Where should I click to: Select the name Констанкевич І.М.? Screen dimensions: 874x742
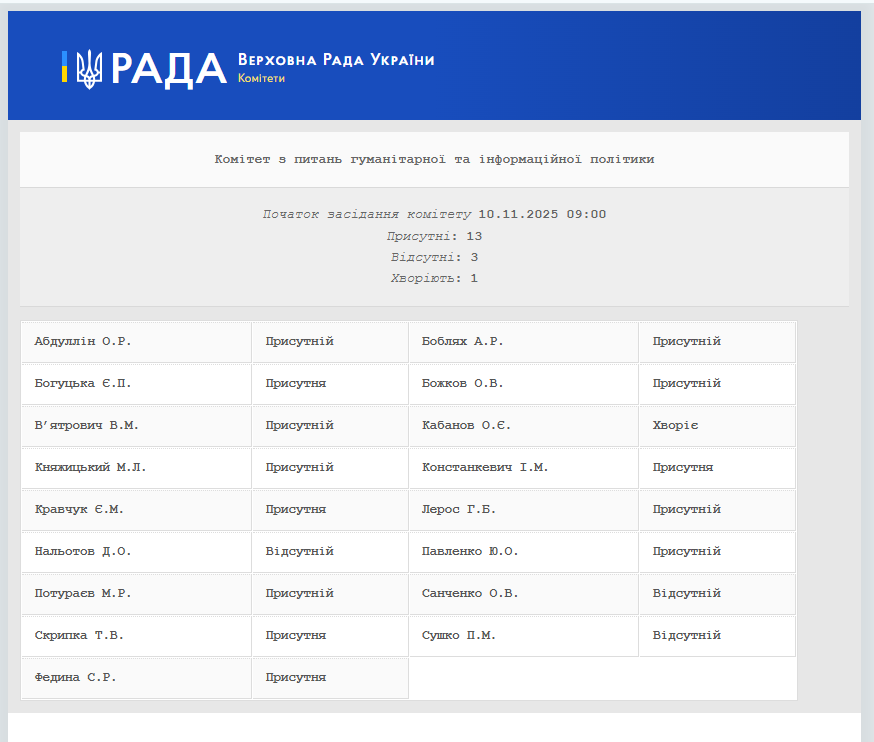click(x=485, y=467)
